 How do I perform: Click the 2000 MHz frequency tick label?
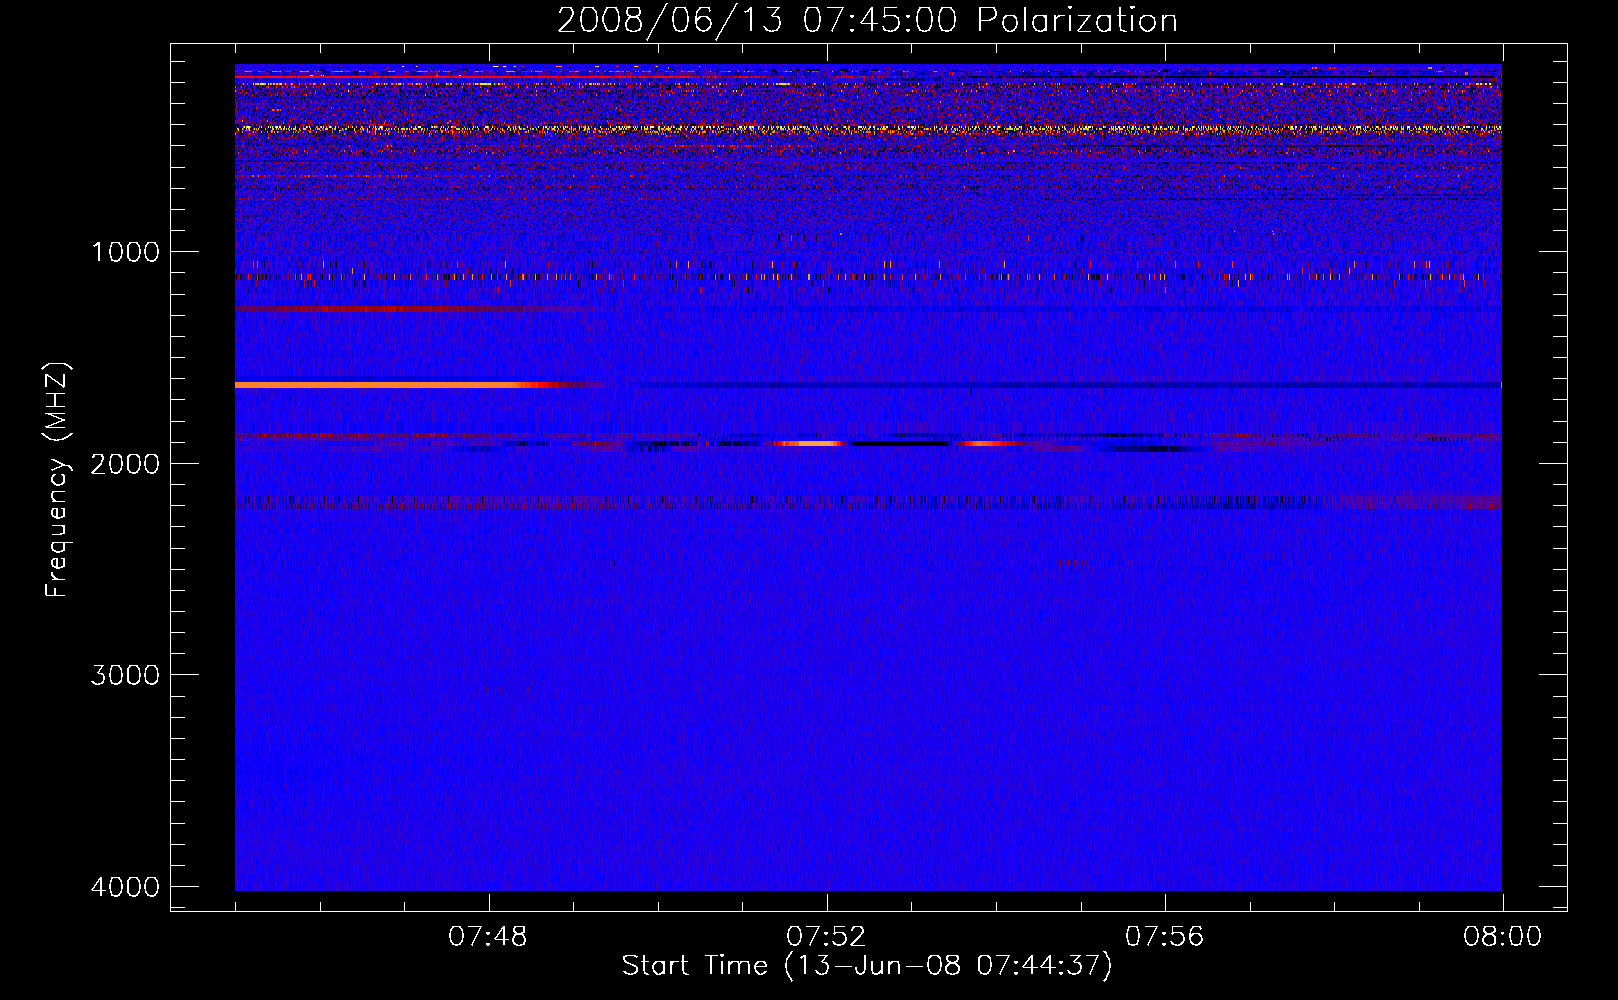[x=125, y=463]
